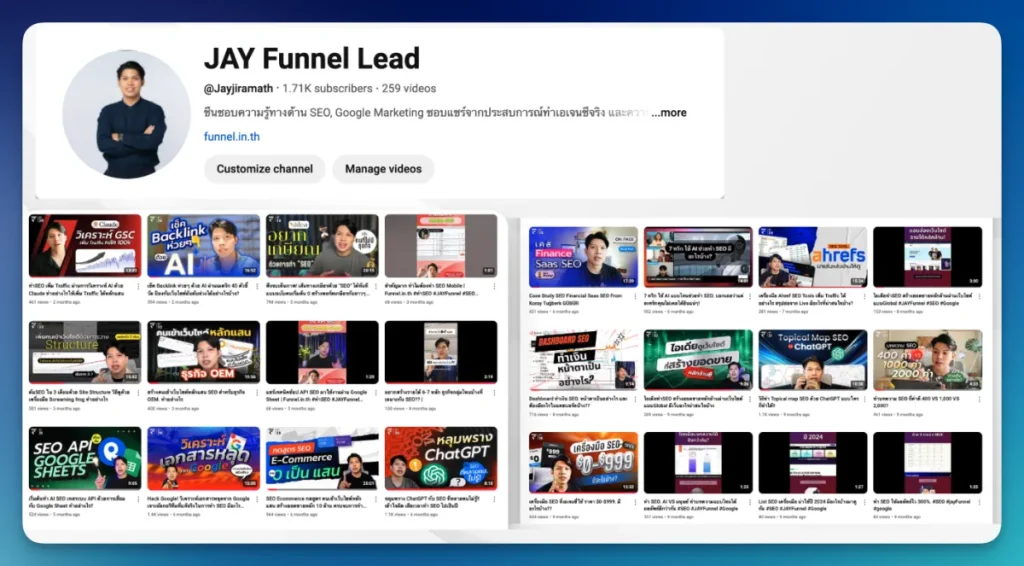The height and width of the screenshot is (566, 1024).
Task: Open the Customize channel button
Action: pos(264,169)
